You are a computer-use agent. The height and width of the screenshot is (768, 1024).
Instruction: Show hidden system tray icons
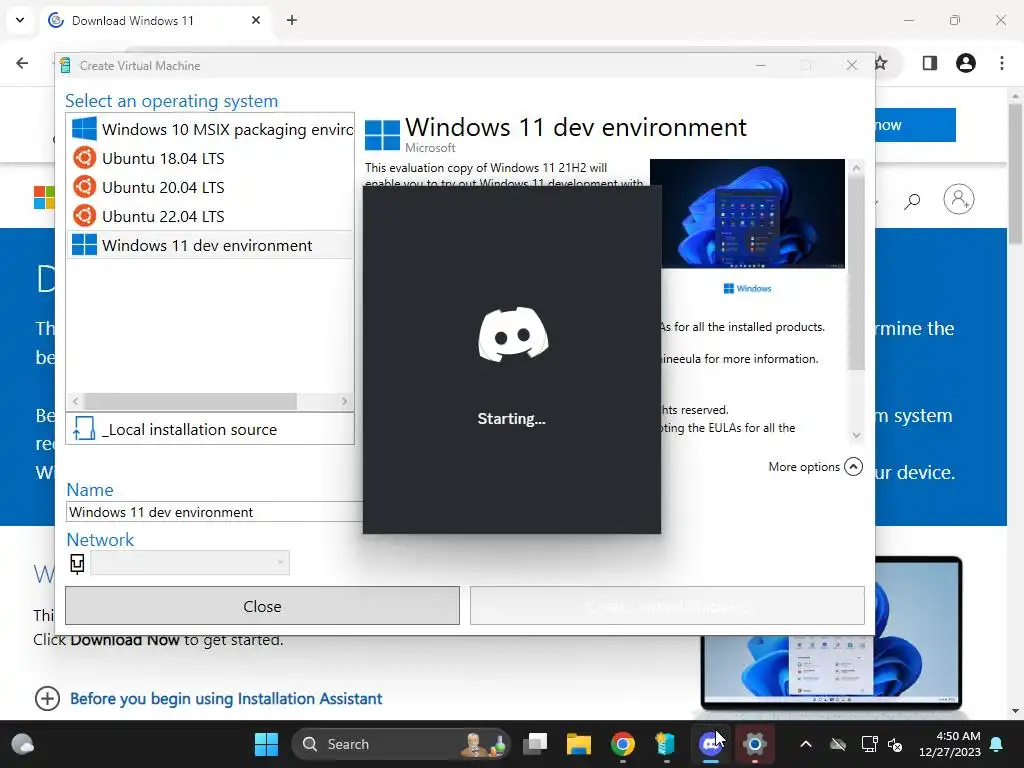(806, 744)
